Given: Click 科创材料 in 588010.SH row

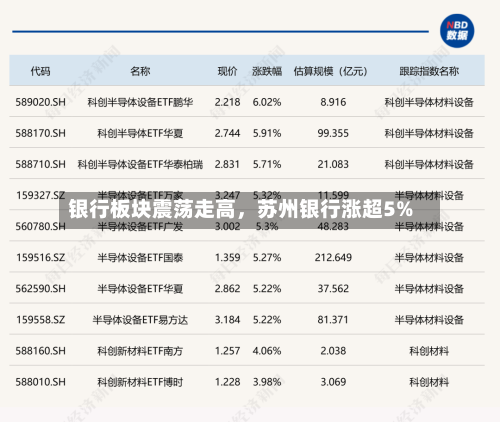Looking at the screenshot, I should pyautogui.click(x=429, y=382).
